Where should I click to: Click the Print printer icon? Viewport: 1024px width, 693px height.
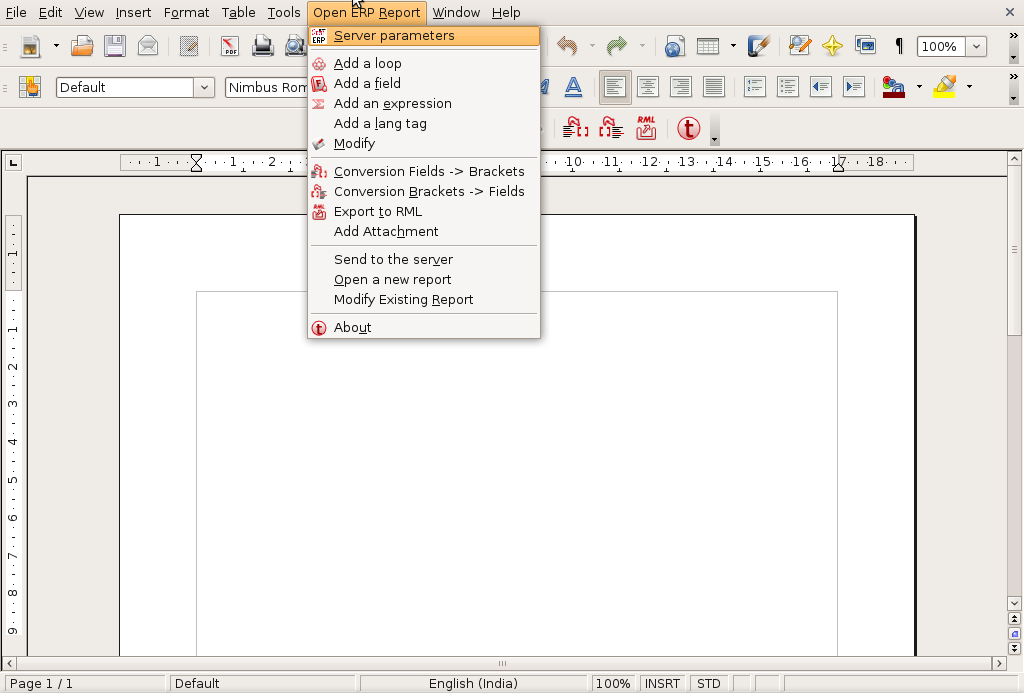pyautogui.click(x=263, y=46)
